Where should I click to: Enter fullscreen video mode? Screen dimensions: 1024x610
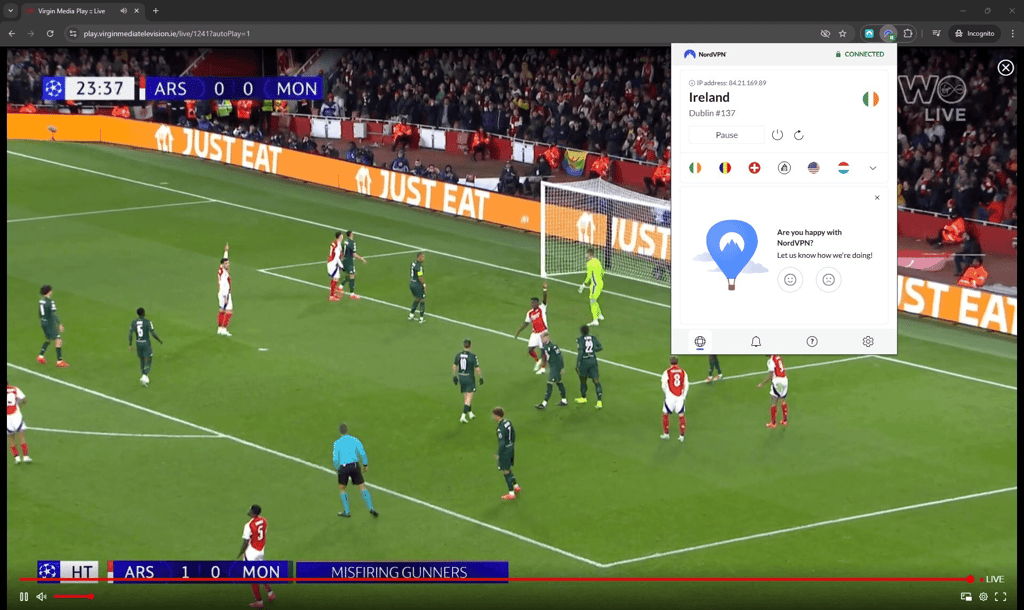click(1000, 596)
